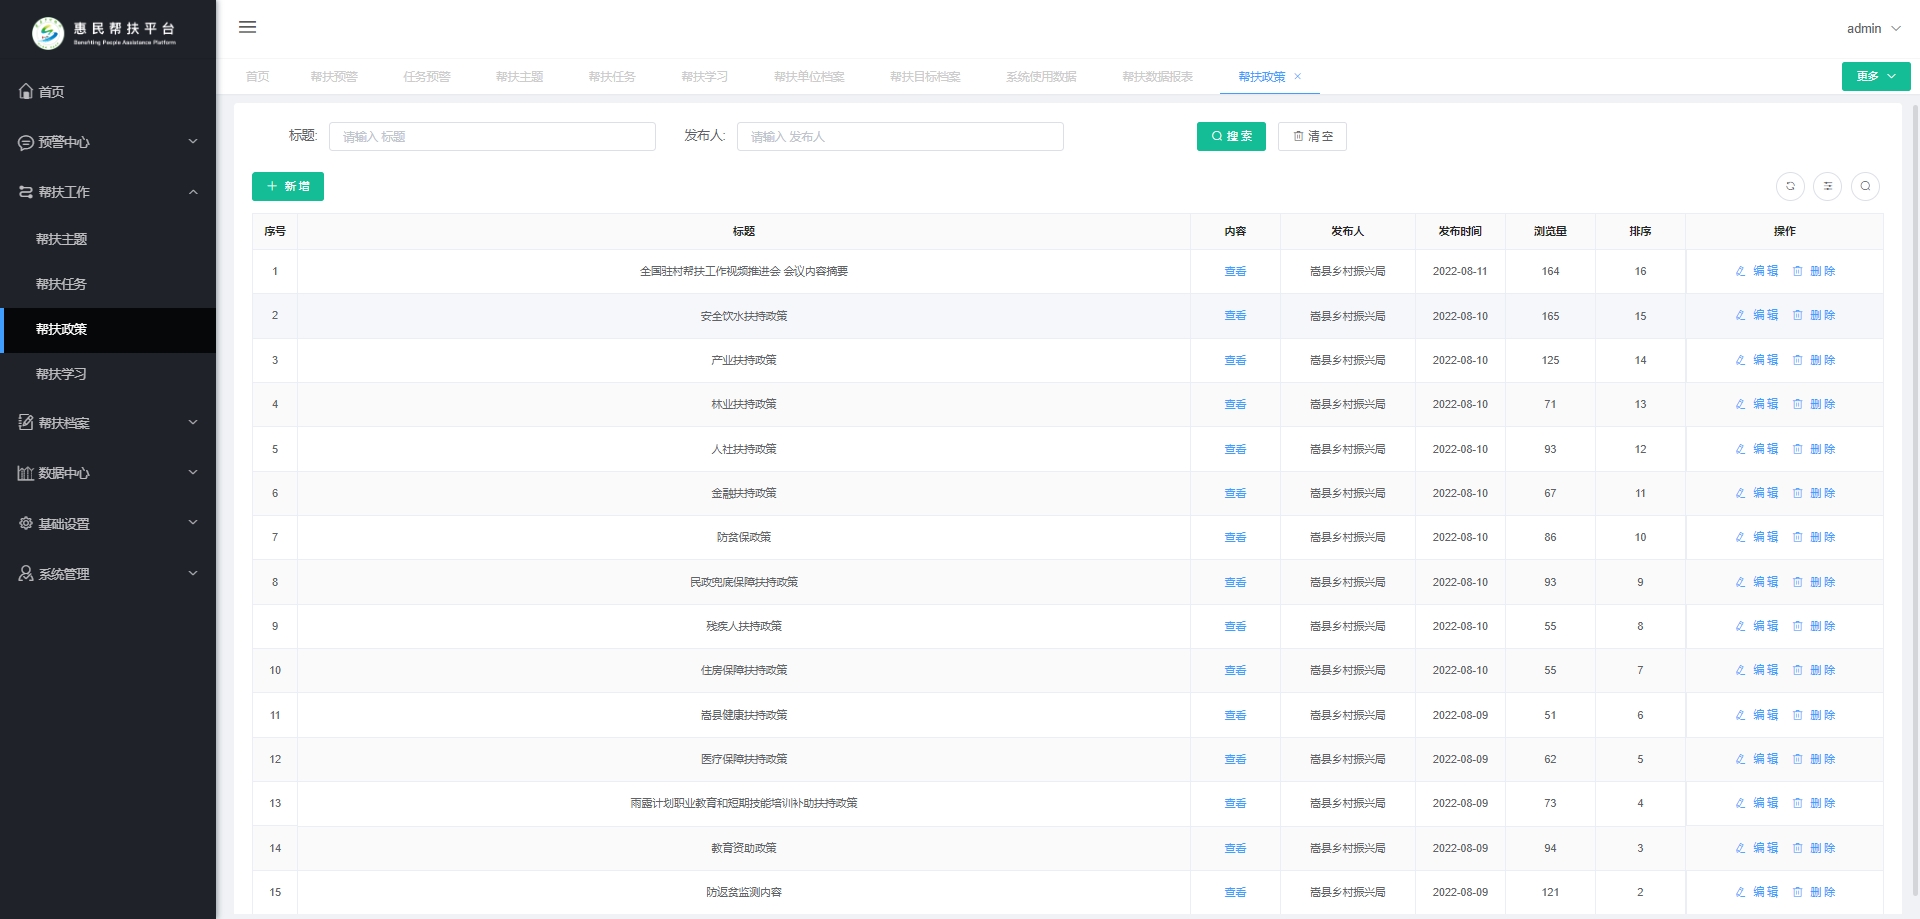This screenshot has width=1920, height=919.
Task: Delete the 人社扶持政策 row
Action: click(x=1814, y=449)
